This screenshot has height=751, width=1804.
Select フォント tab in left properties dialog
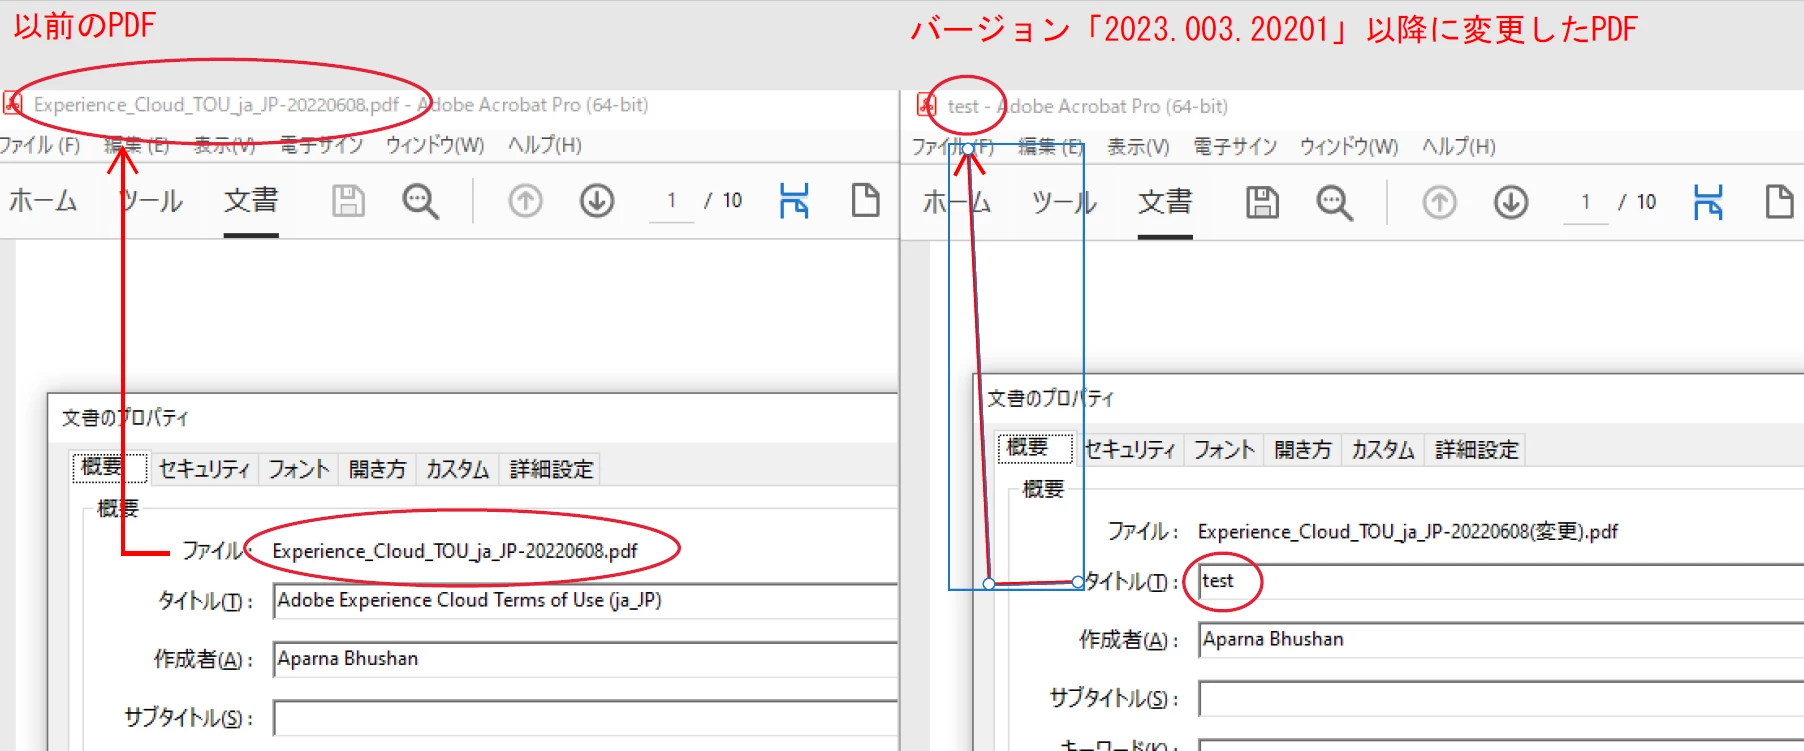pos(298,469)
